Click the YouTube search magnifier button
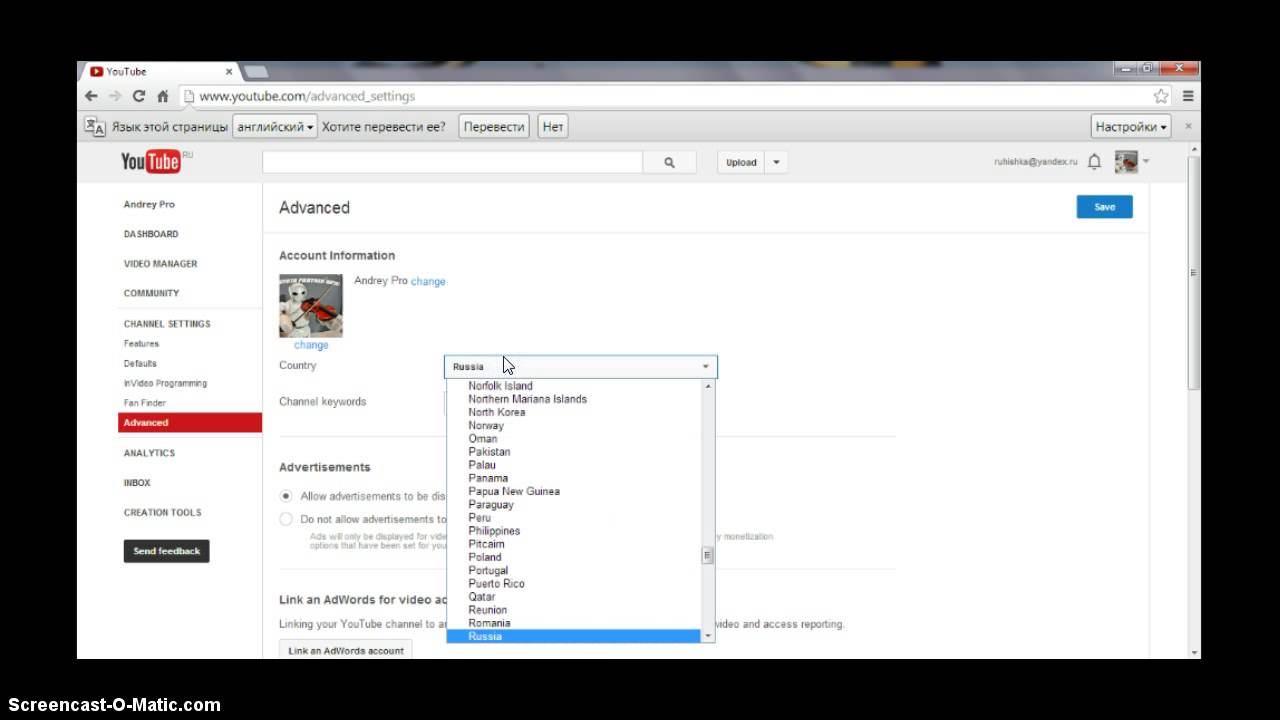The height and width of the screenshot is (720, 1280). point(669,162)
